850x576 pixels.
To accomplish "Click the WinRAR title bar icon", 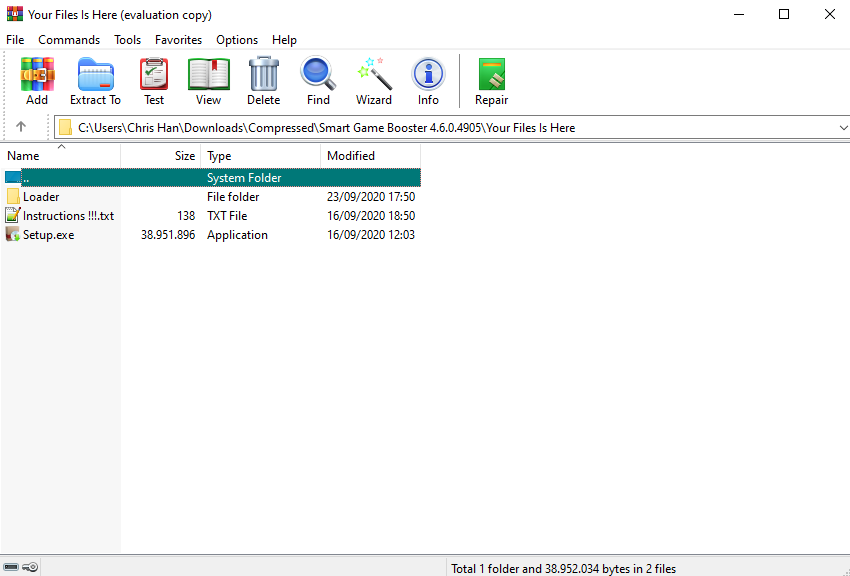I will 15,14.
